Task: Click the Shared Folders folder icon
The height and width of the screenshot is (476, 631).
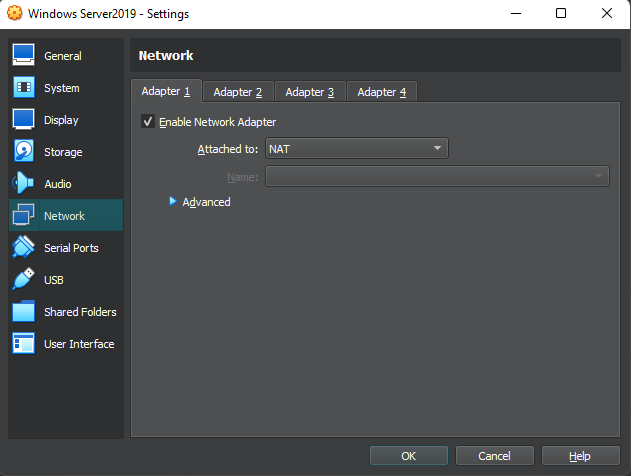Action: point(24,312)
